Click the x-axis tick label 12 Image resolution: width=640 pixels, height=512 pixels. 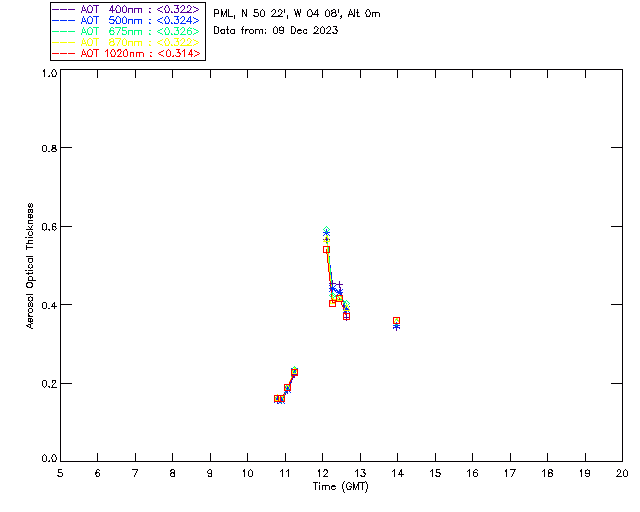click(322, 474)
